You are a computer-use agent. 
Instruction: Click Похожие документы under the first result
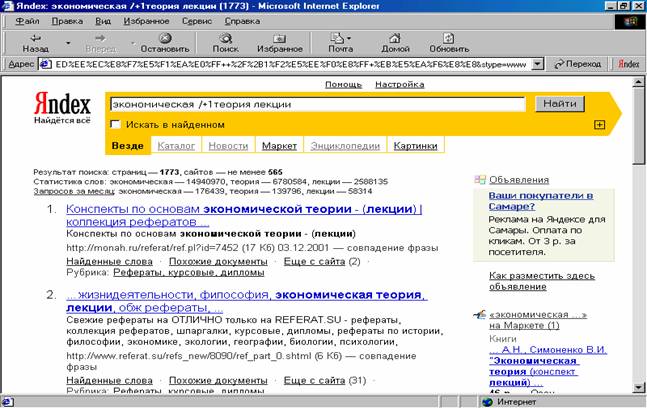[x=218, y=262]
